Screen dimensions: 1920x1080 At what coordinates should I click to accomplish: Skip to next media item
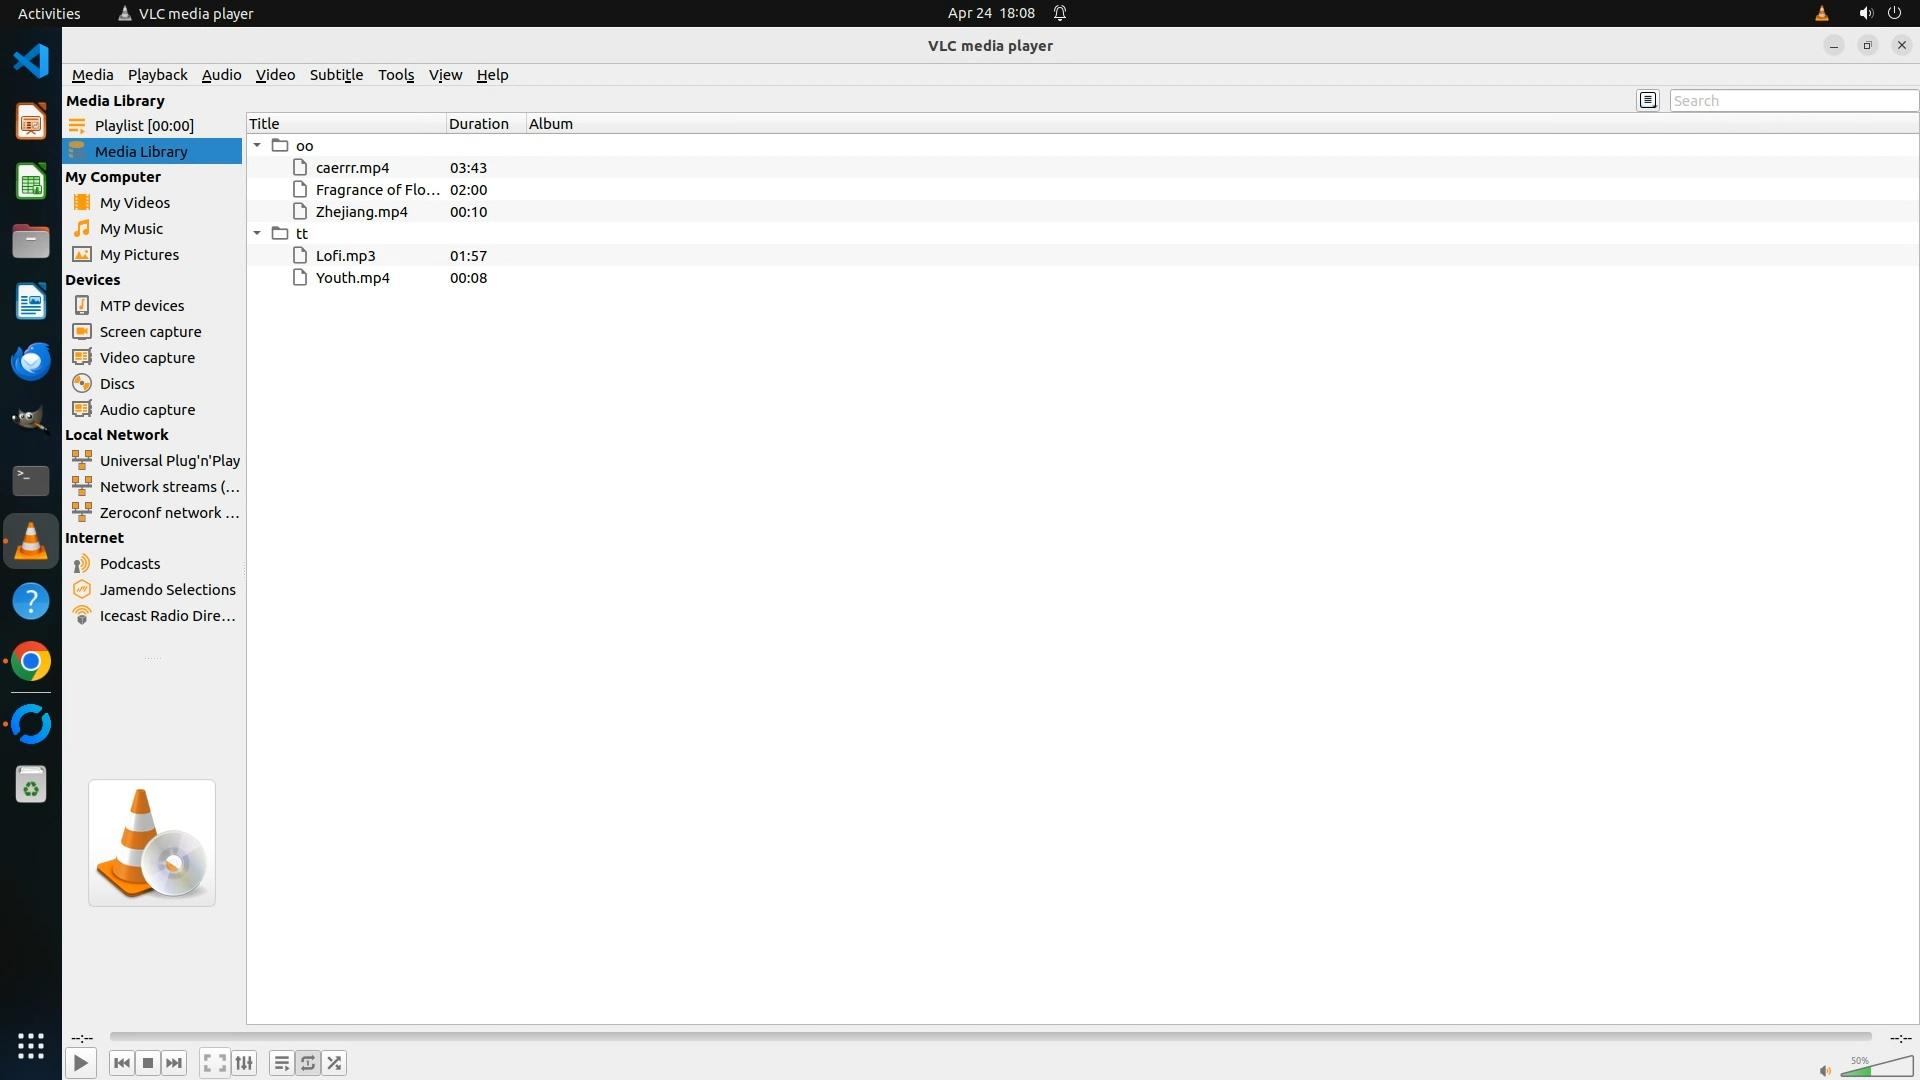[x=174, y=1063]
